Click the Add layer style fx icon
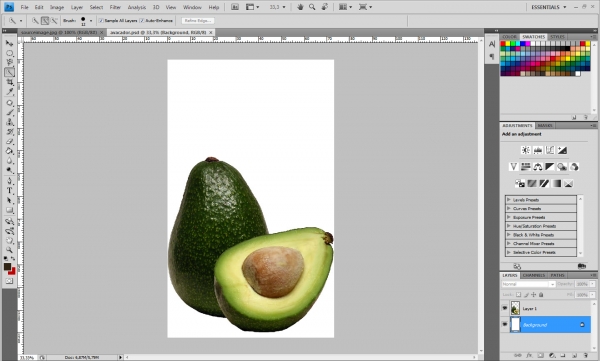600x361 pixels. 529,356
